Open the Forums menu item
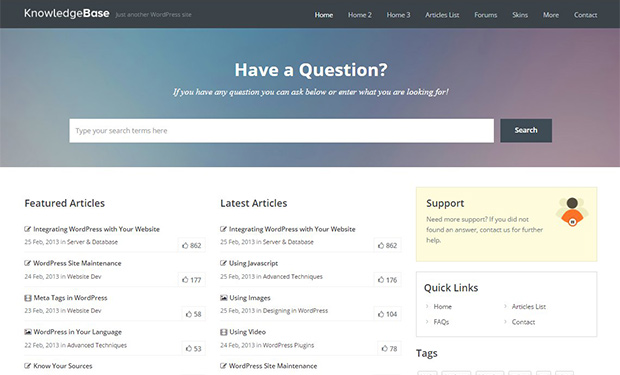 pyautogui.click(x=486, y=15)
